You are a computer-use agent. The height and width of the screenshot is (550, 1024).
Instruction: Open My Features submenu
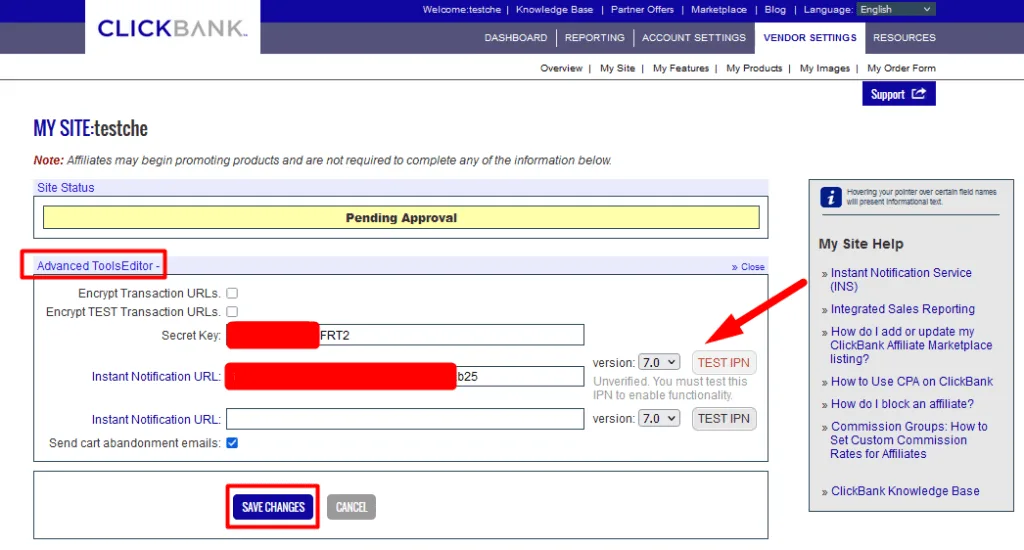[680, 68]
